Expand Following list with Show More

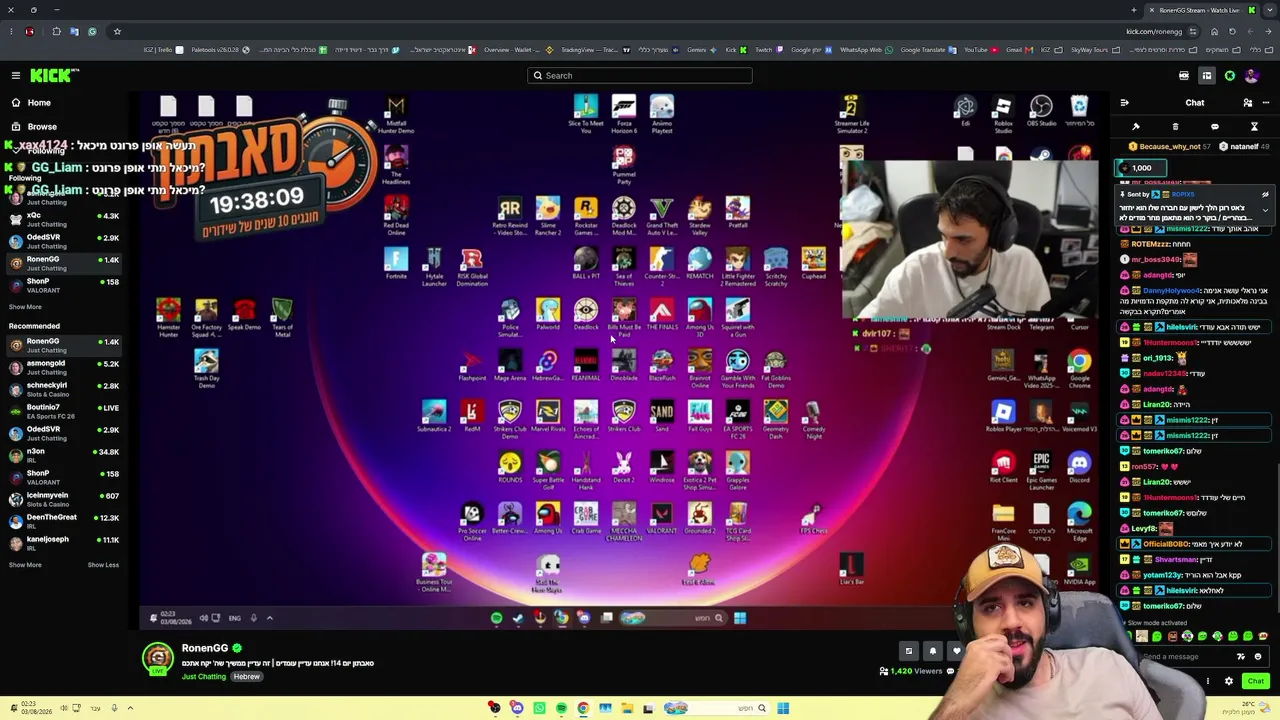coord(25,307)
